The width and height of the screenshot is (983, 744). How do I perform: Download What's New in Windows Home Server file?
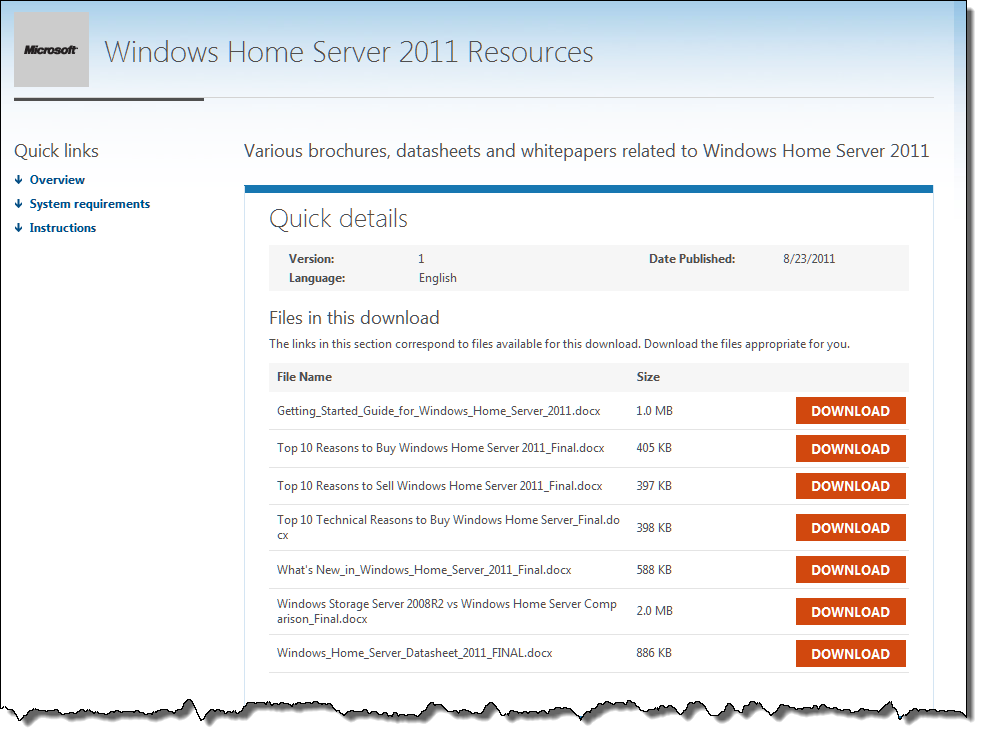(x=851, y=570)
